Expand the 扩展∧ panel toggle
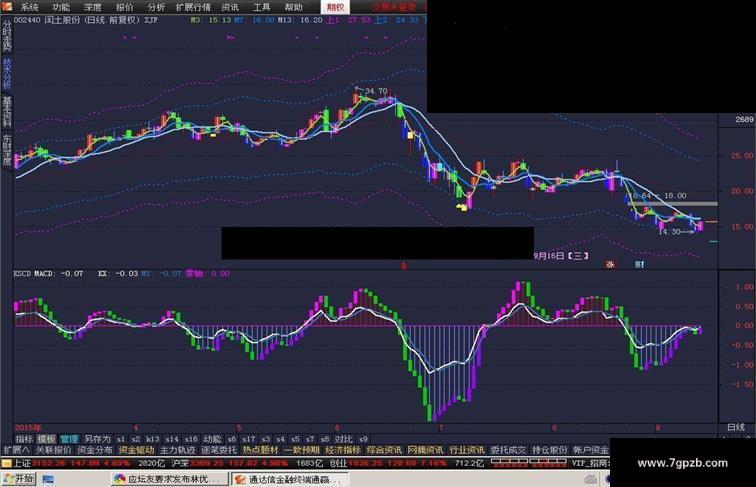 coord(16,450)
